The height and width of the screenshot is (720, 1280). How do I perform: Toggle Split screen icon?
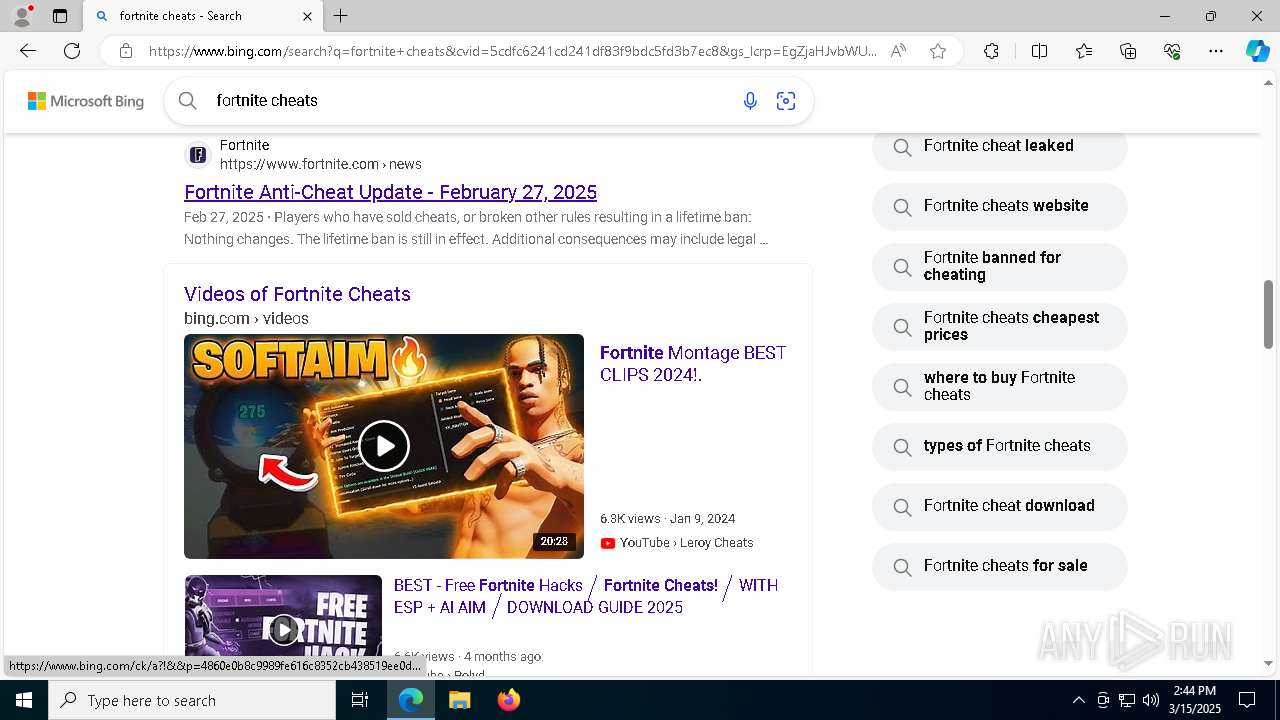[1039, 51]
